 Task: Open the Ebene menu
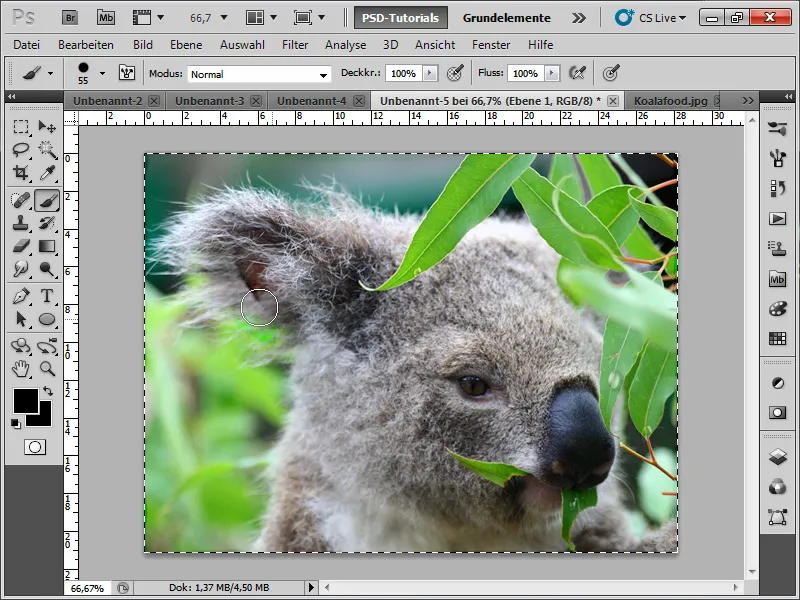coord(186,45)
